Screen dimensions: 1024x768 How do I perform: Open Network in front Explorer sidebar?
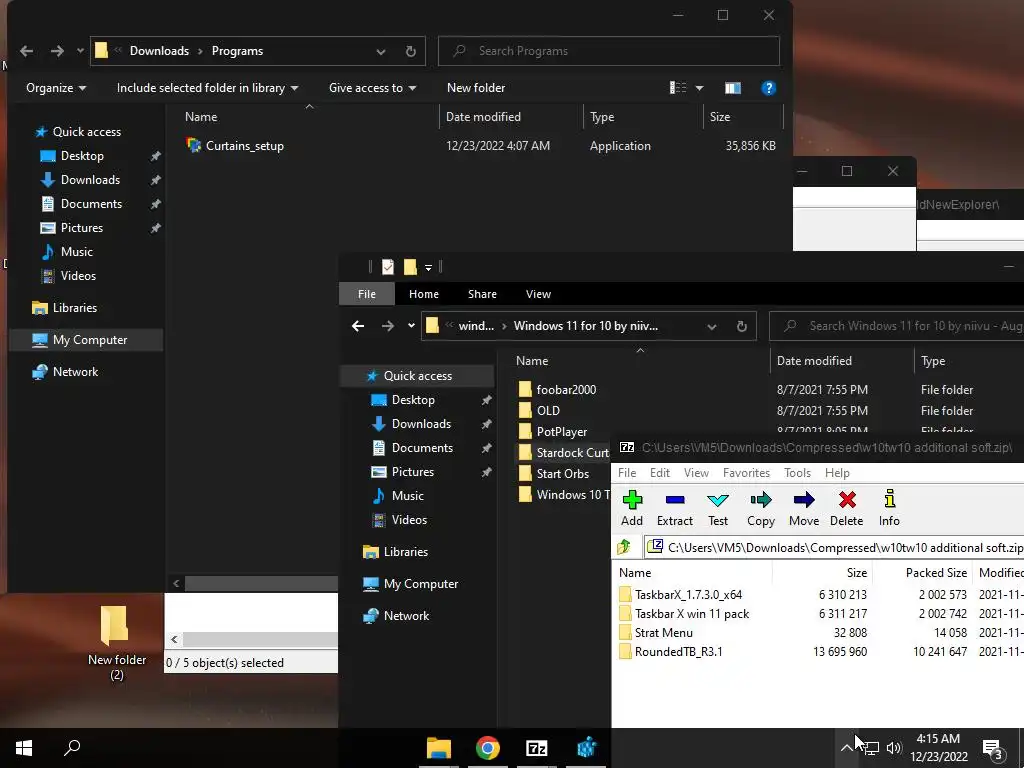click(396, 616)
